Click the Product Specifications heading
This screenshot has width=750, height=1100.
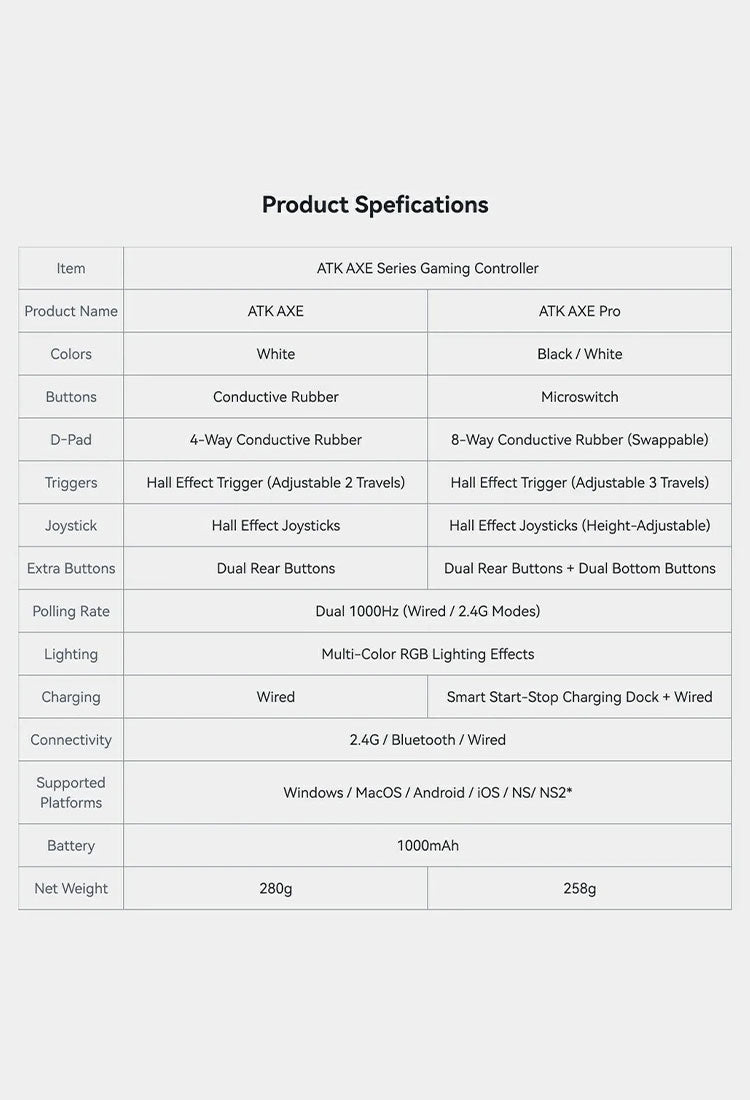[x=375, y=205]
